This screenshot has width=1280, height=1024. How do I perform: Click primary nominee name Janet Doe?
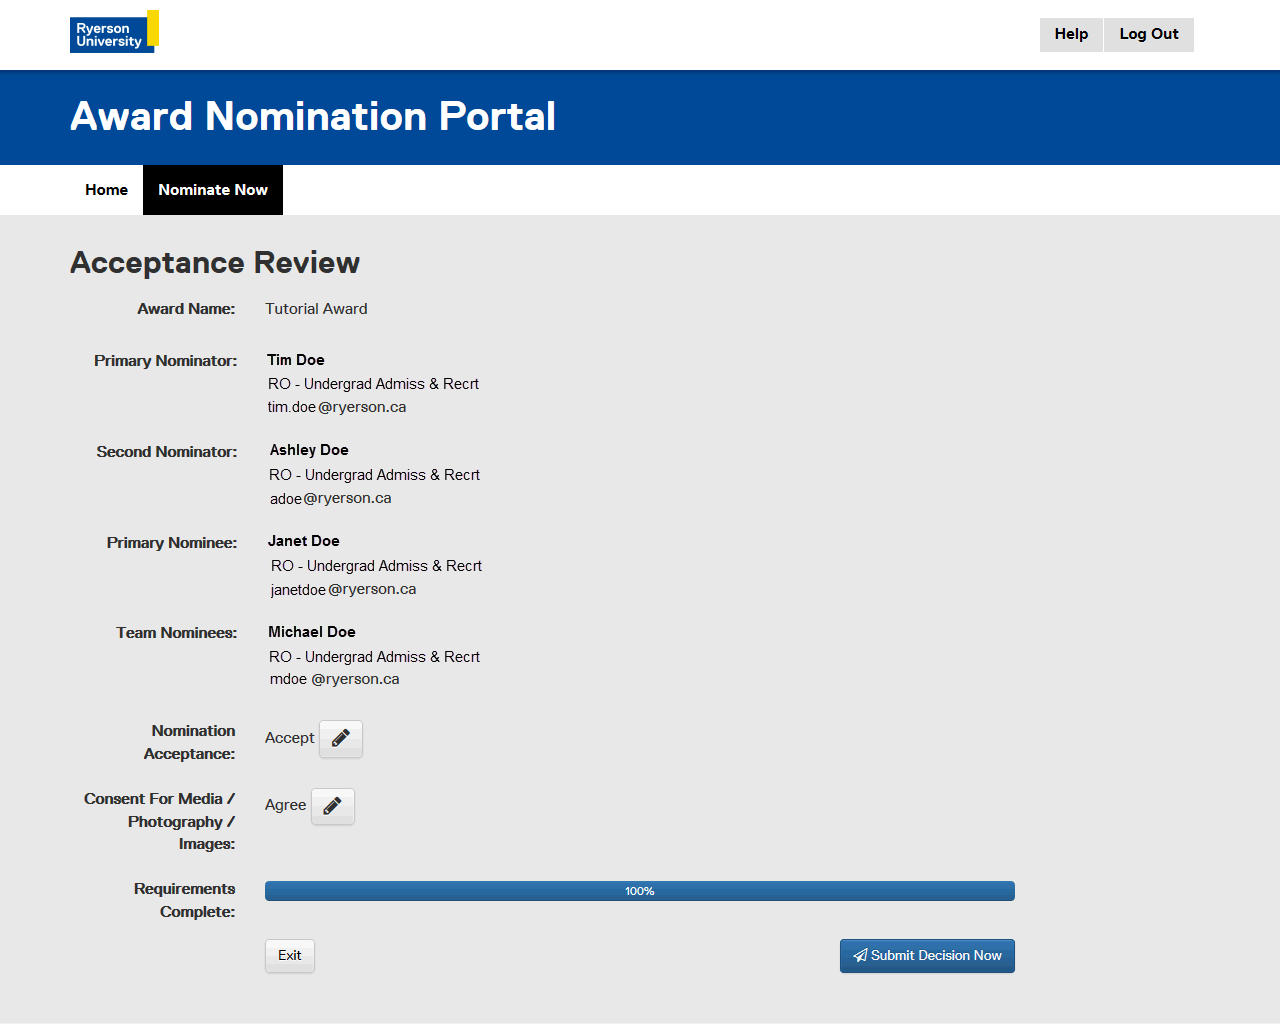click(303, 541)
